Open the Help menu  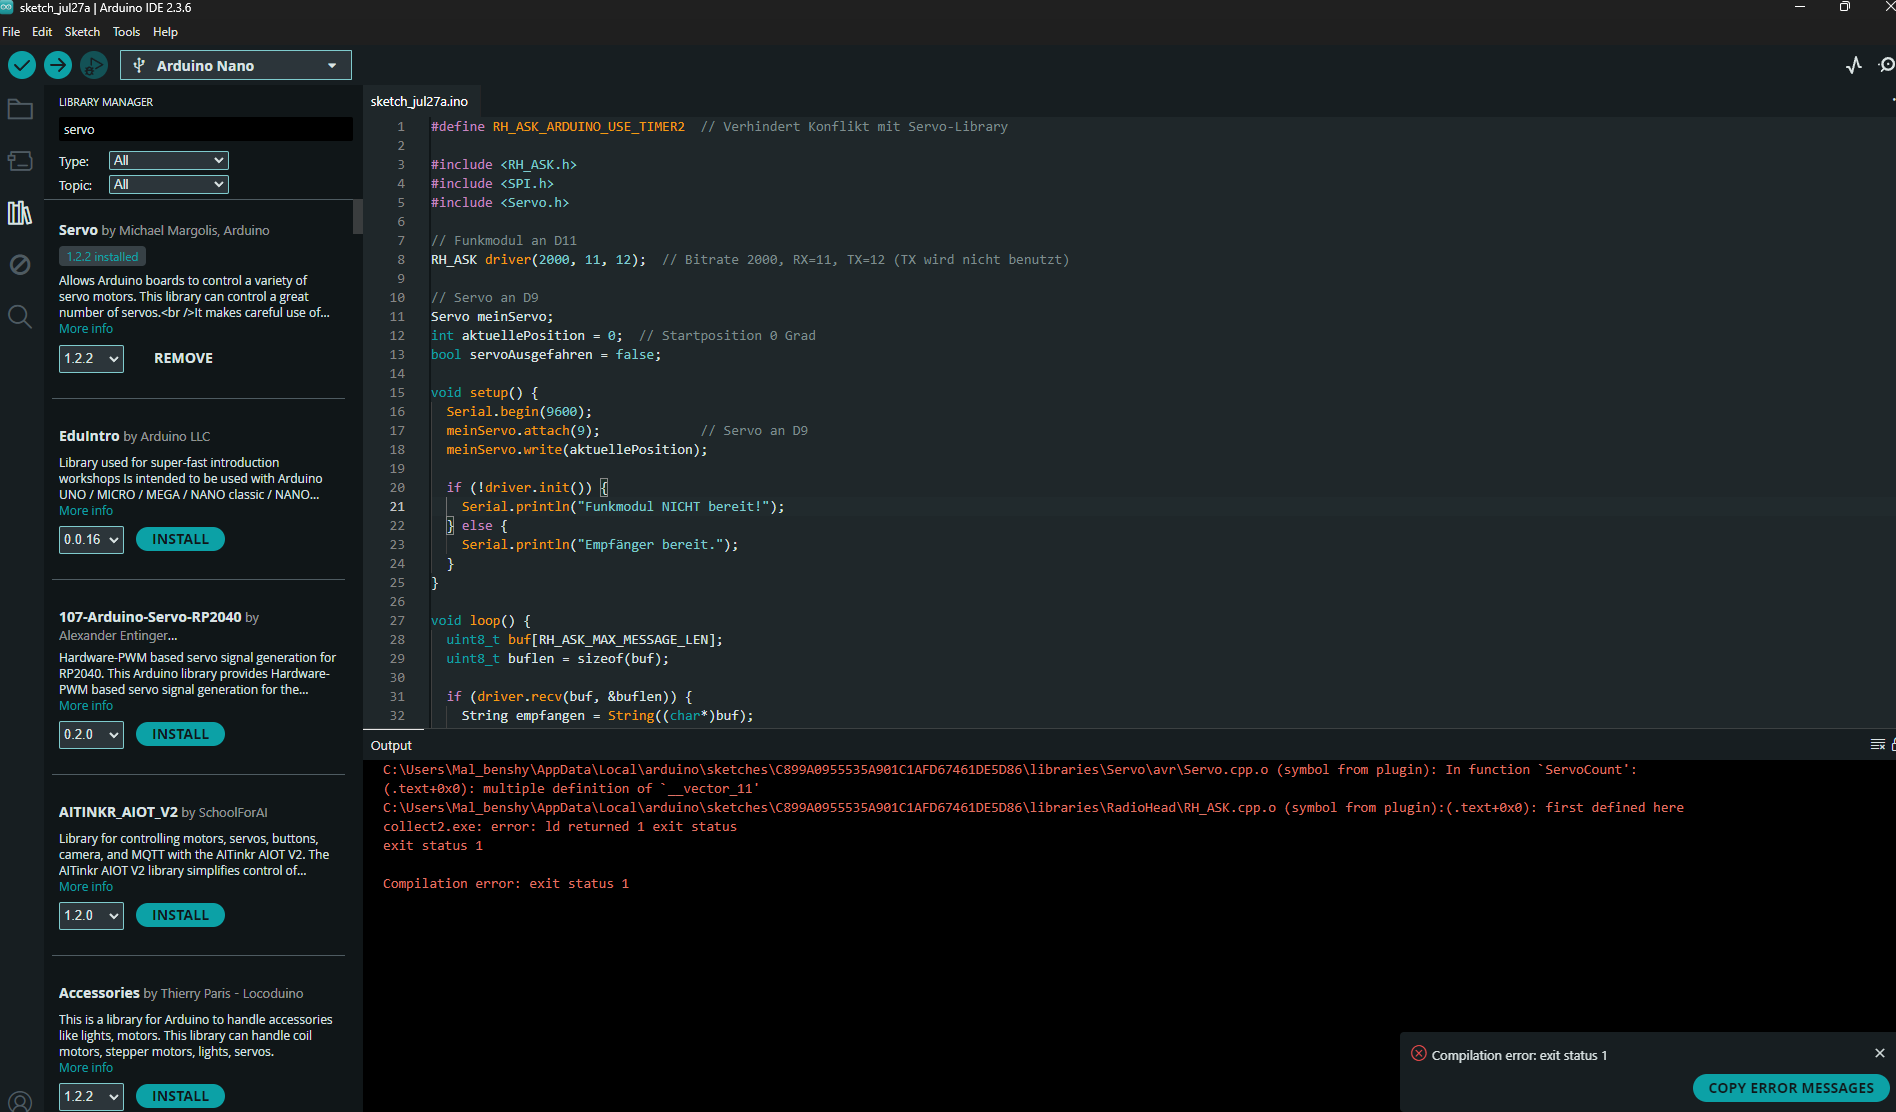pos(165,32)
